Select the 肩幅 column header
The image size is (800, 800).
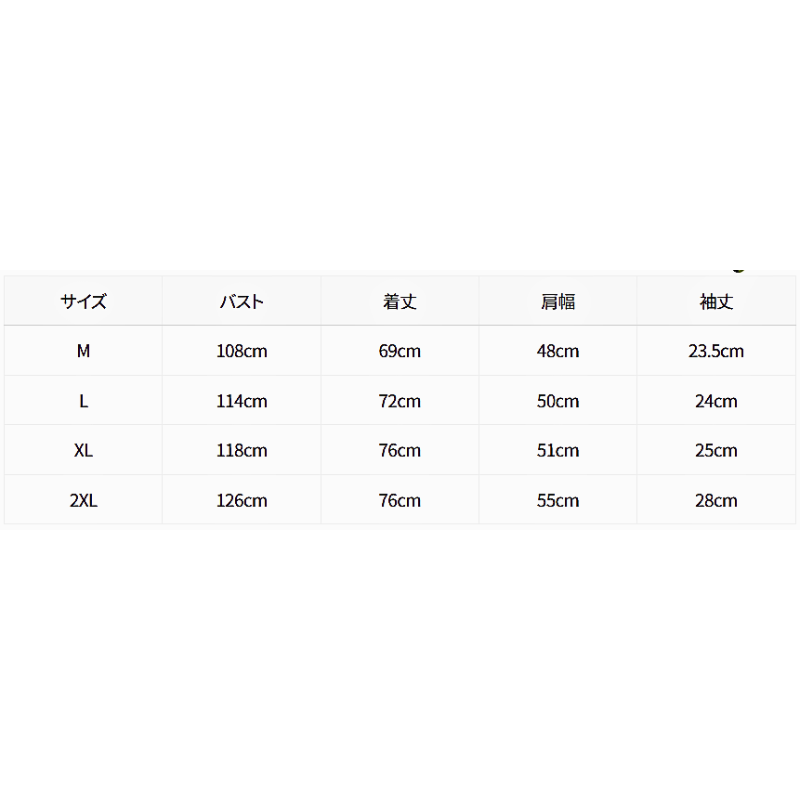point(558,302)
